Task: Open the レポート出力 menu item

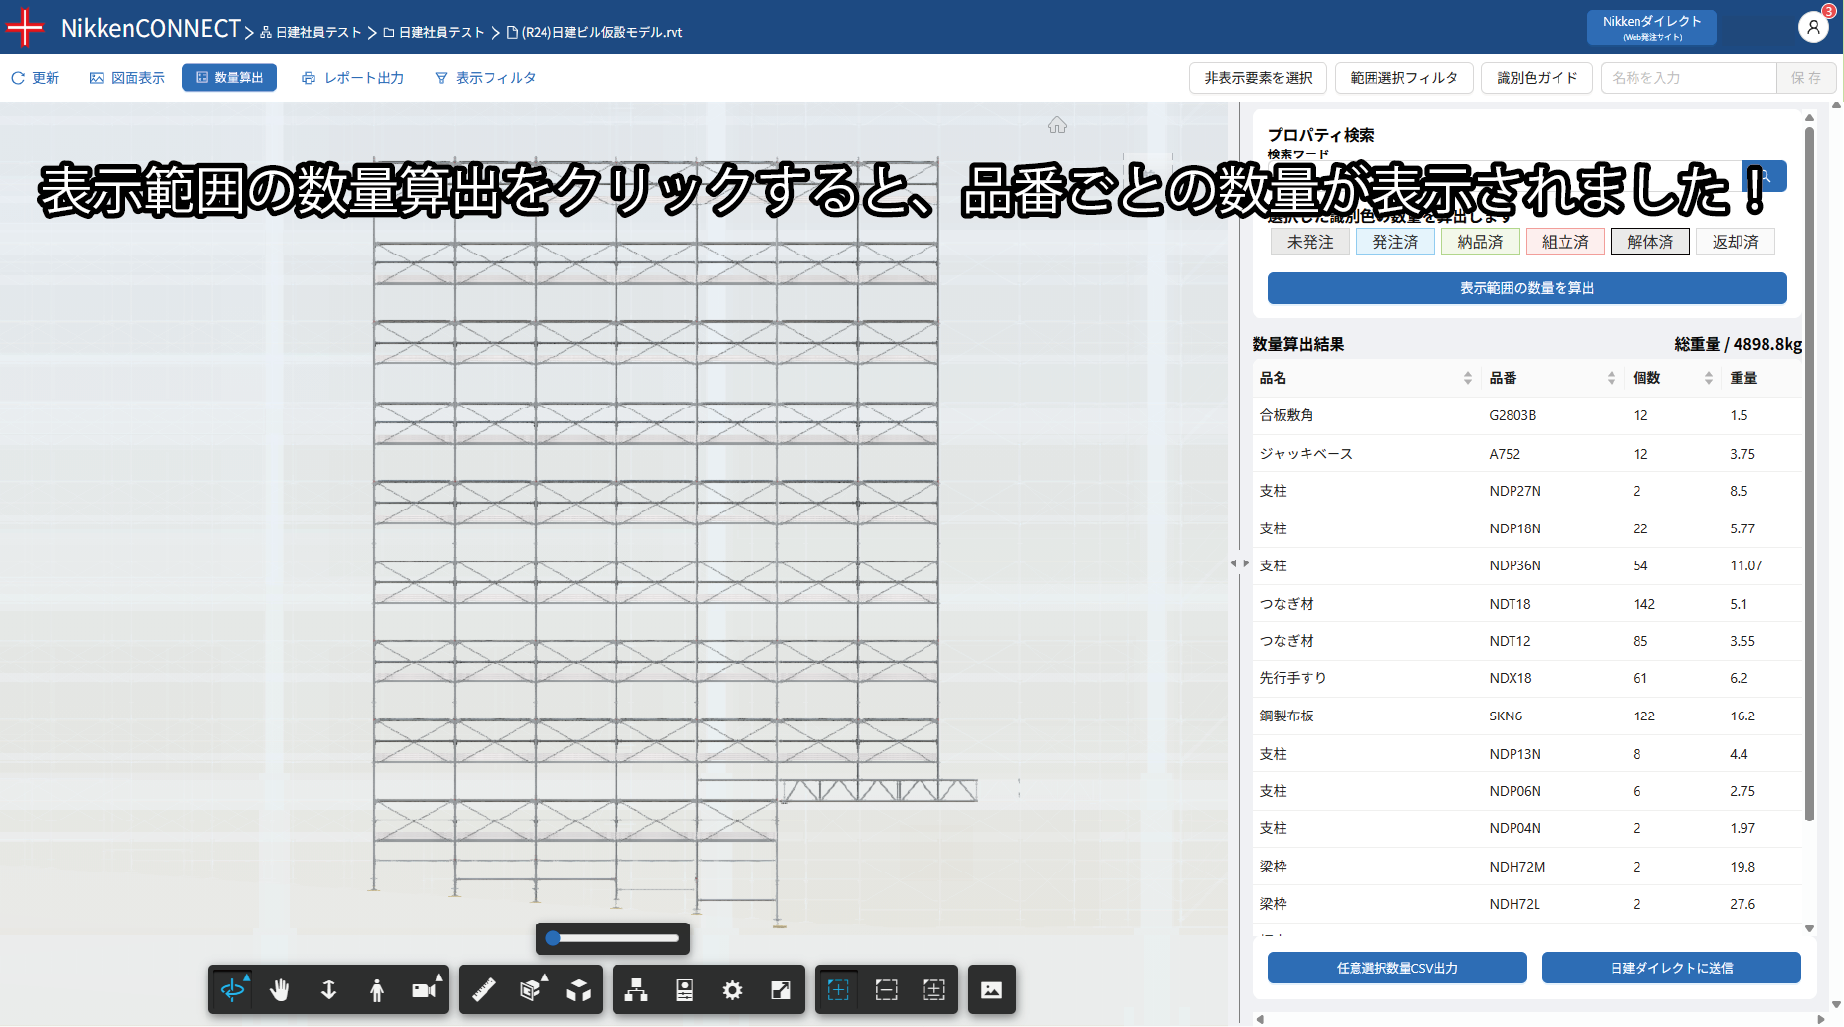Action: [353, 78]
